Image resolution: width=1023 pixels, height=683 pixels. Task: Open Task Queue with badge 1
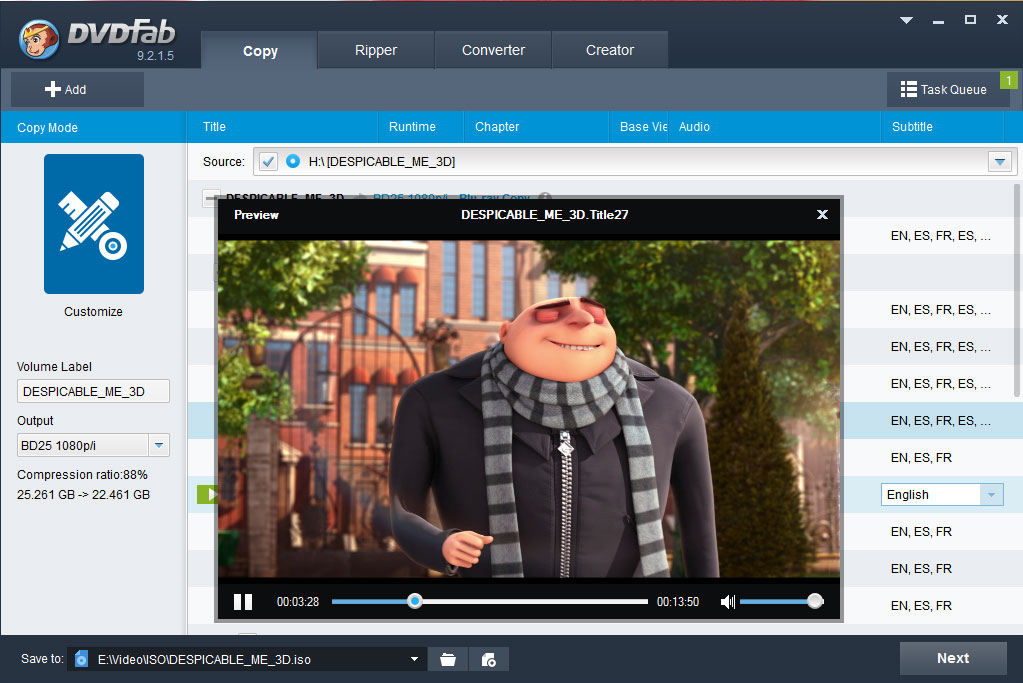(947, 89)
